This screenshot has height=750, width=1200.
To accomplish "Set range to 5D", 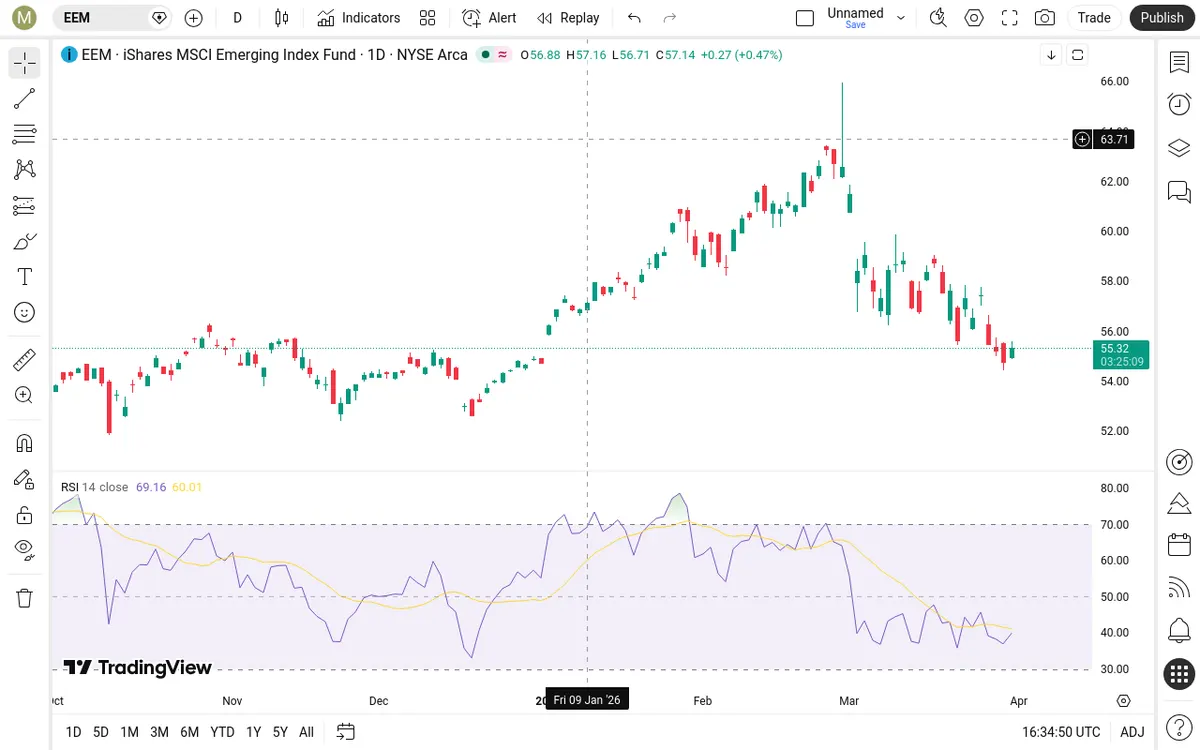I will (x=101, y=732).
